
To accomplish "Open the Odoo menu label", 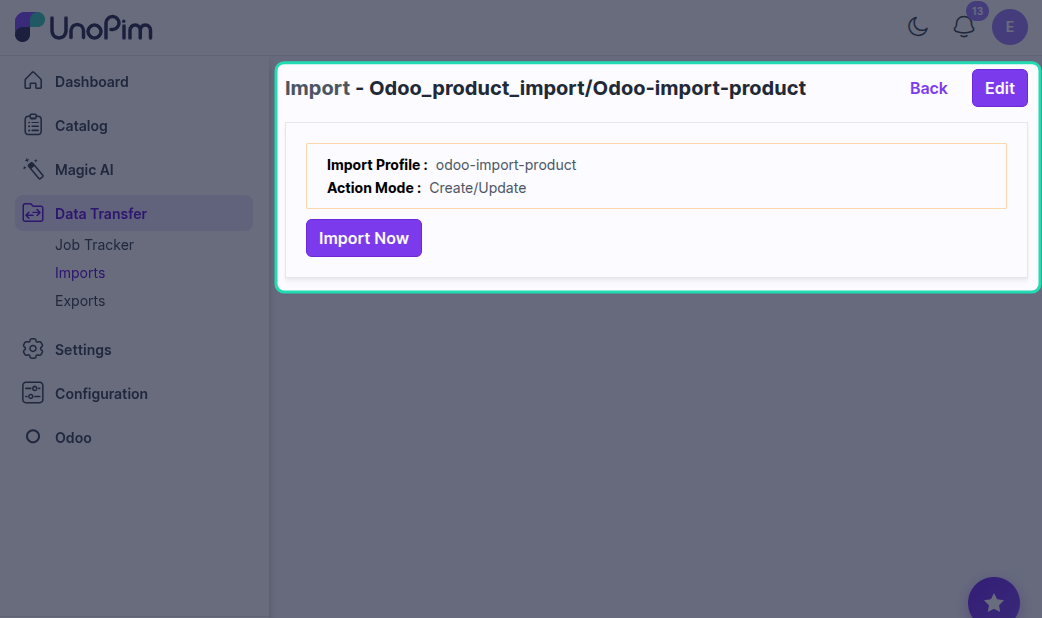I will click(73, 437).
